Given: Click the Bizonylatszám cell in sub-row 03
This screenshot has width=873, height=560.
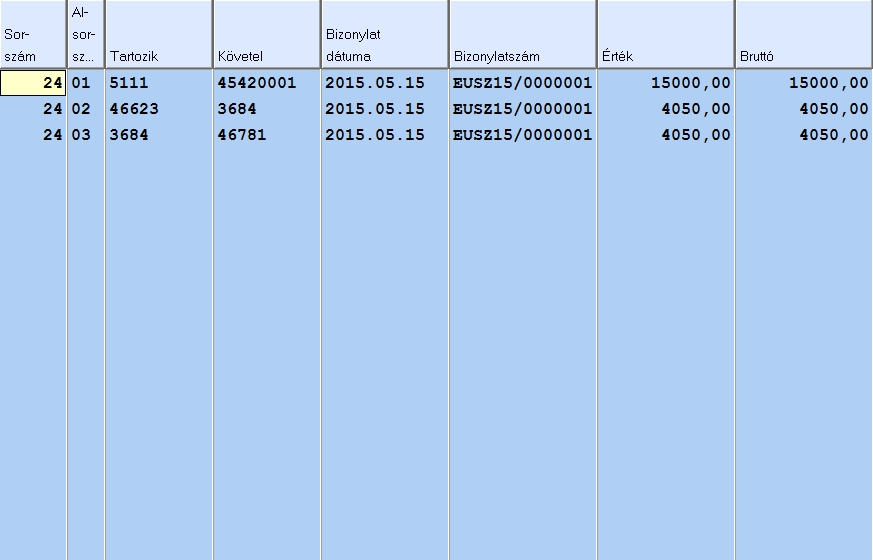Looking at the screenshot, I should point(522,135).
